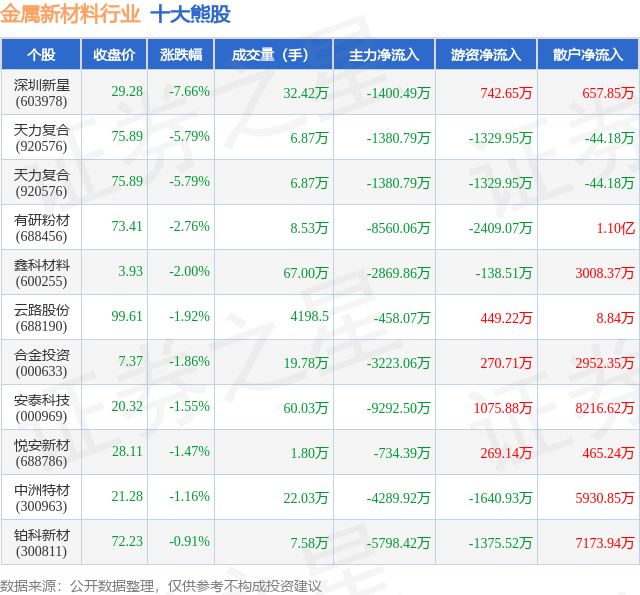
Task: Click closing price 21.28
Action: coord(127,496)
